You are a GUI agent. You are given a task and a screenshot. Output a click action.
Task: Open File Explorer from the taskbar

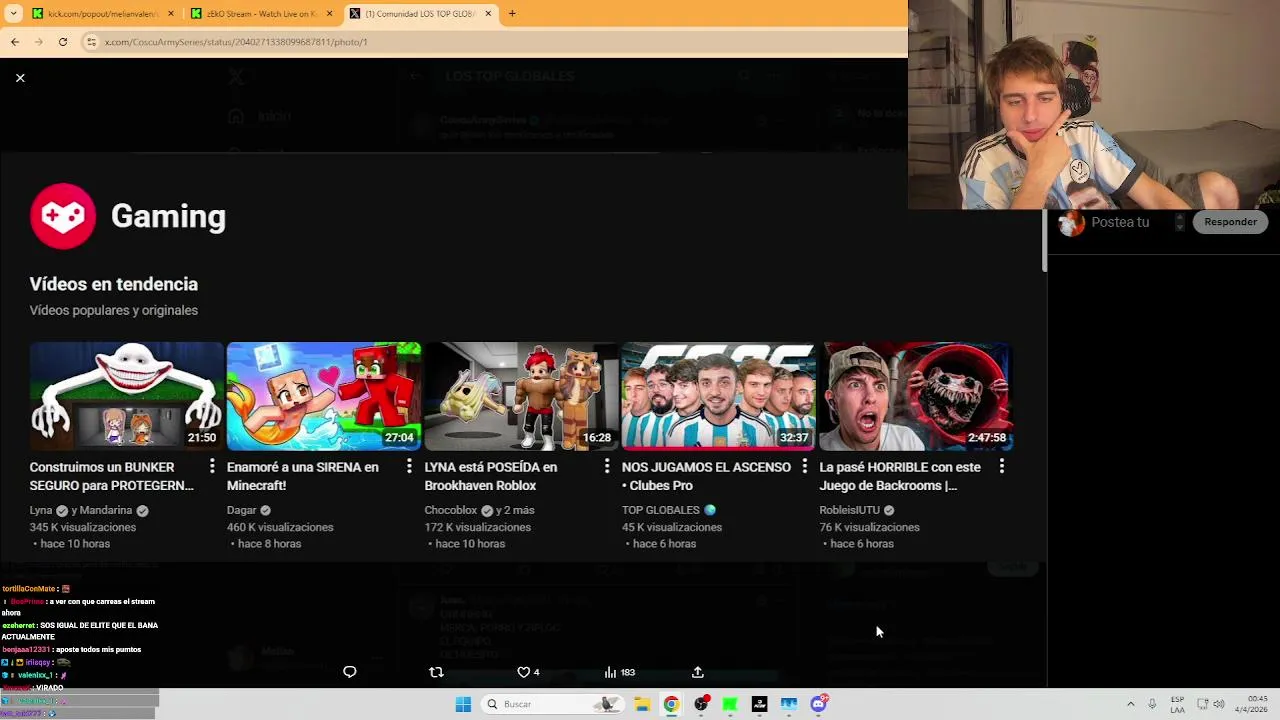(642, 704)
